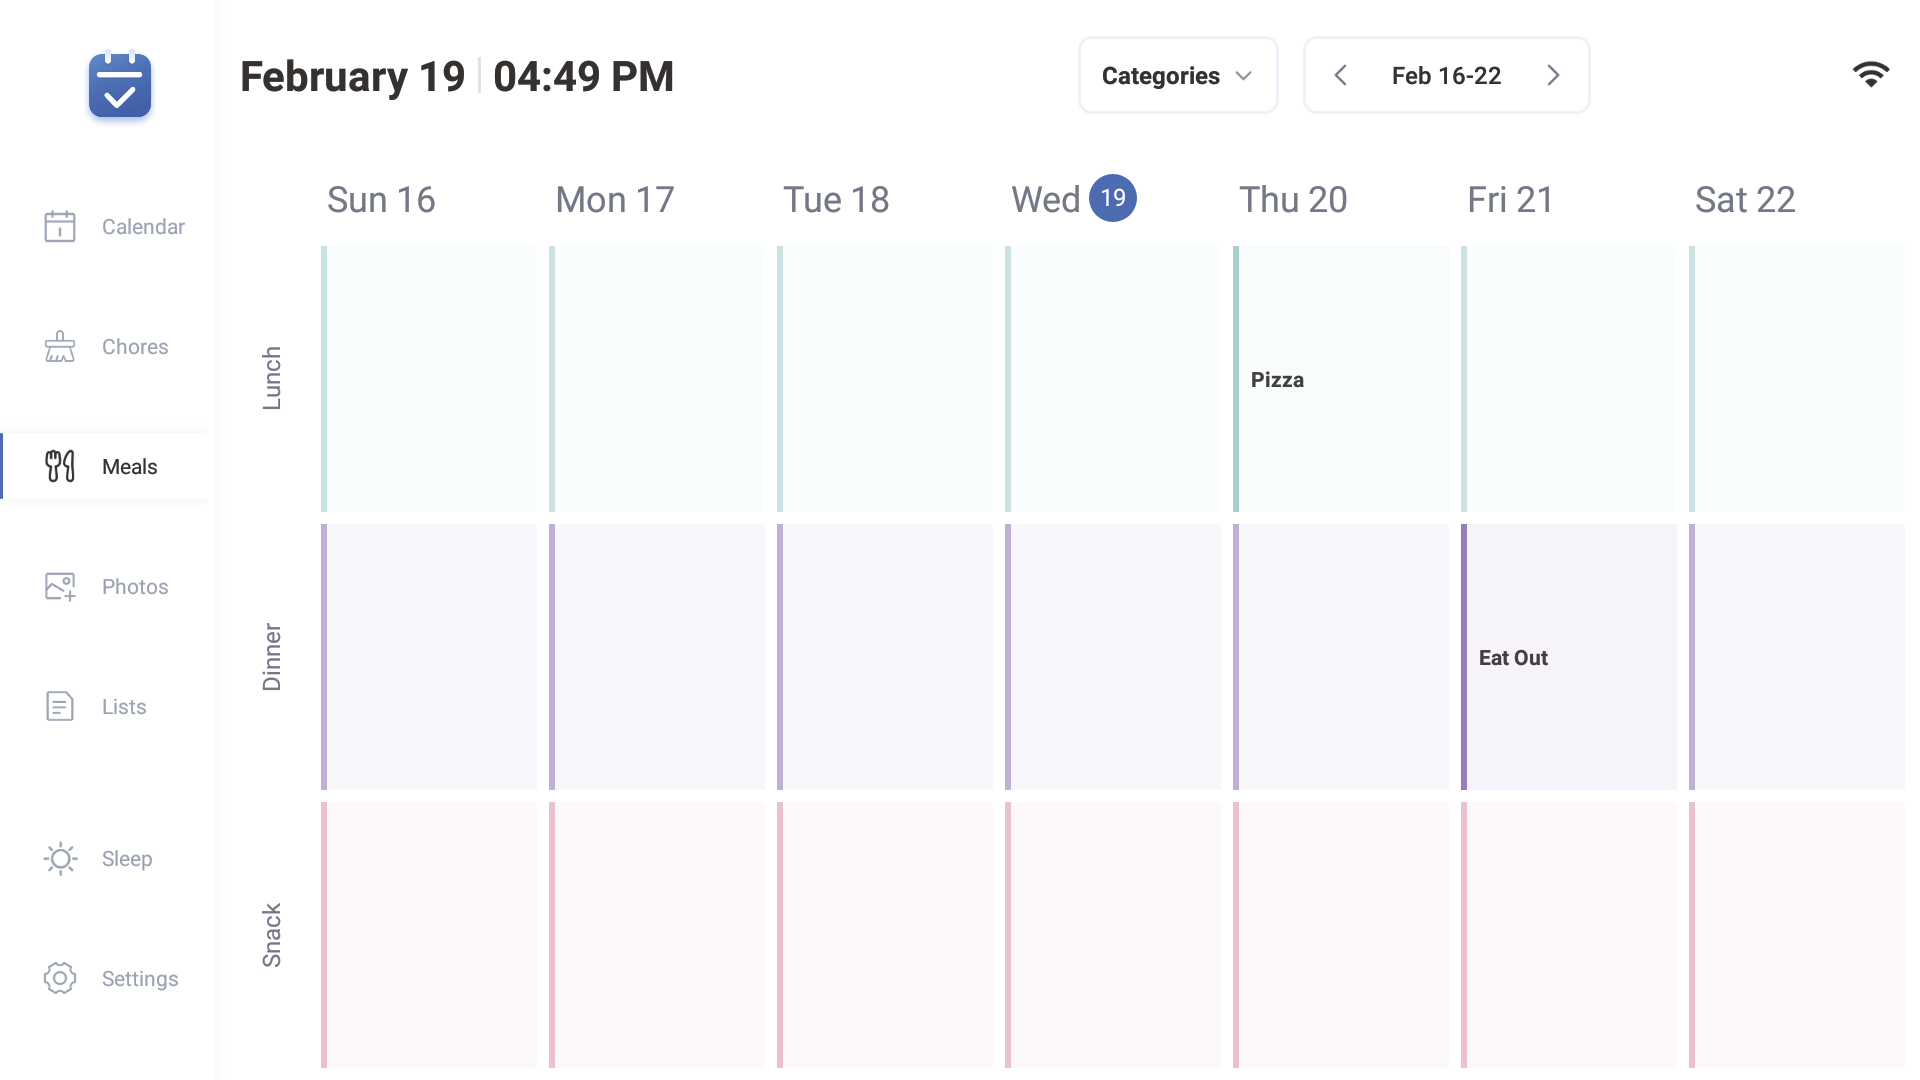
Task: Go to previous week with left chevron
Action: click(x=1341, y=76)
